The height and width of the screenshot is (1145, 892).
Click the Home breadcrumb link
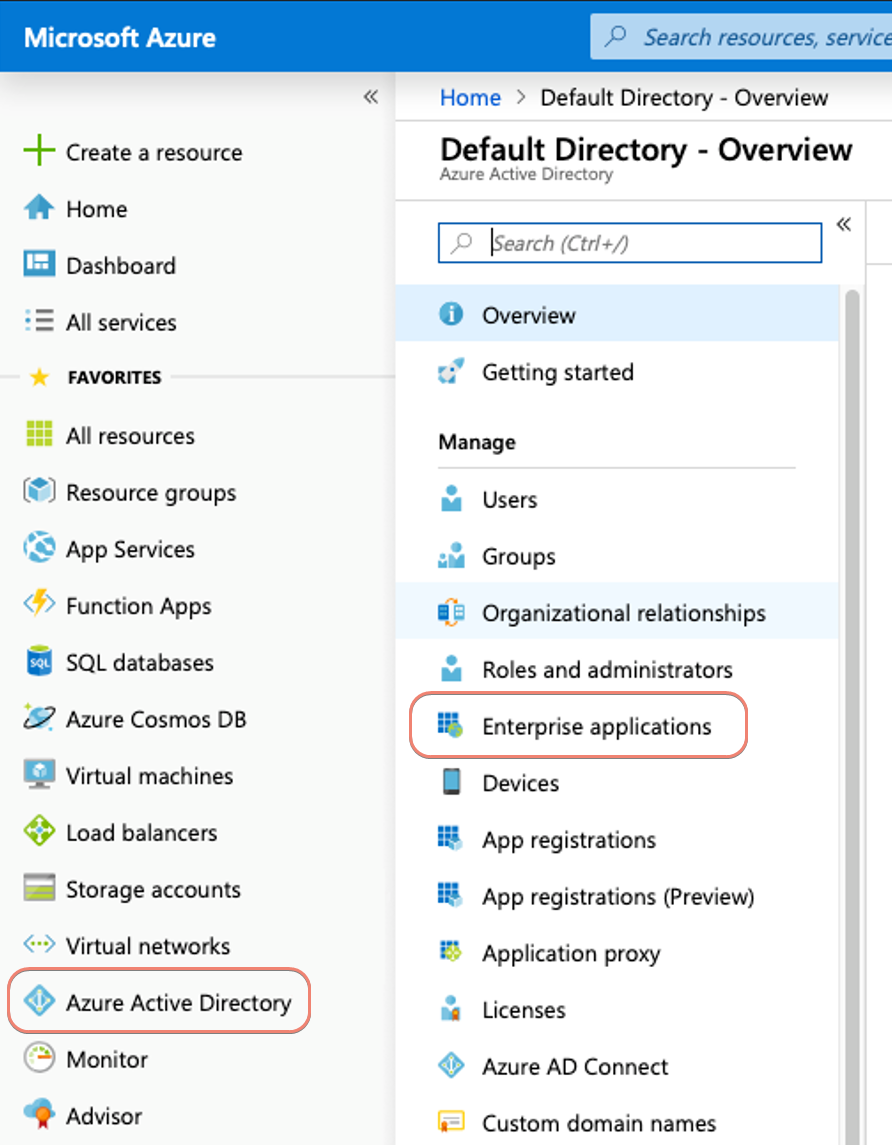470,97
